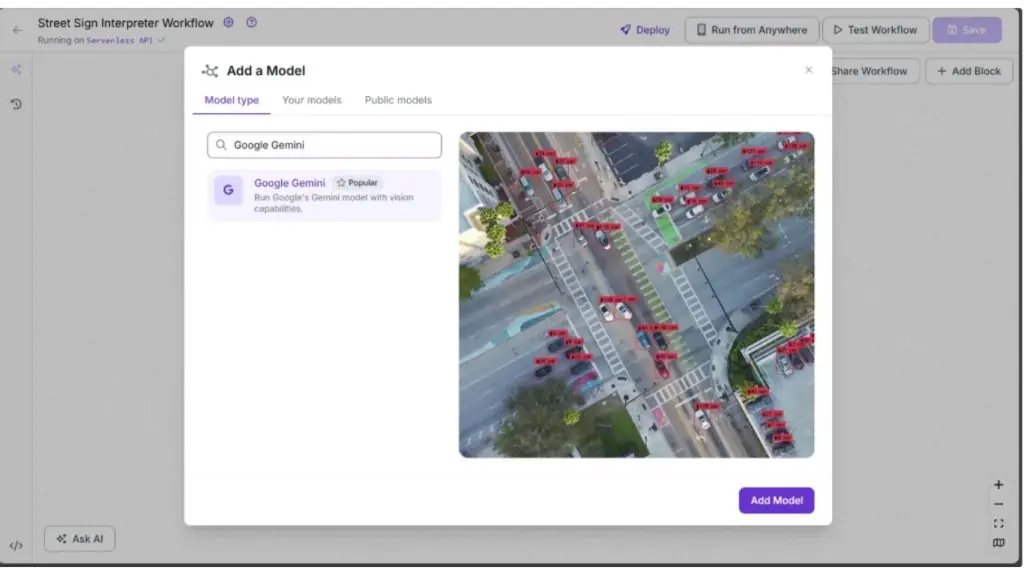The height and width of the screenshot is (576, 1024).
Task: Expand the Serverless API dropdown chevron
Action: [x=161, y=40]
